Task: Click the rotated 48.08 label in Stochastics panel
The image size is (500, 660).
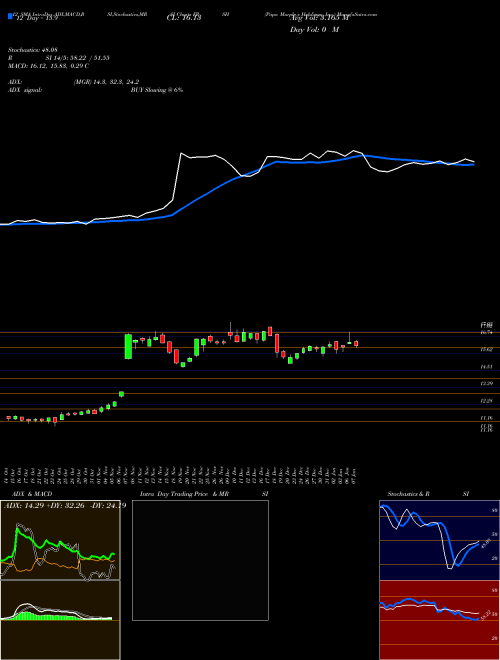Action: click(x=486, y=543)
